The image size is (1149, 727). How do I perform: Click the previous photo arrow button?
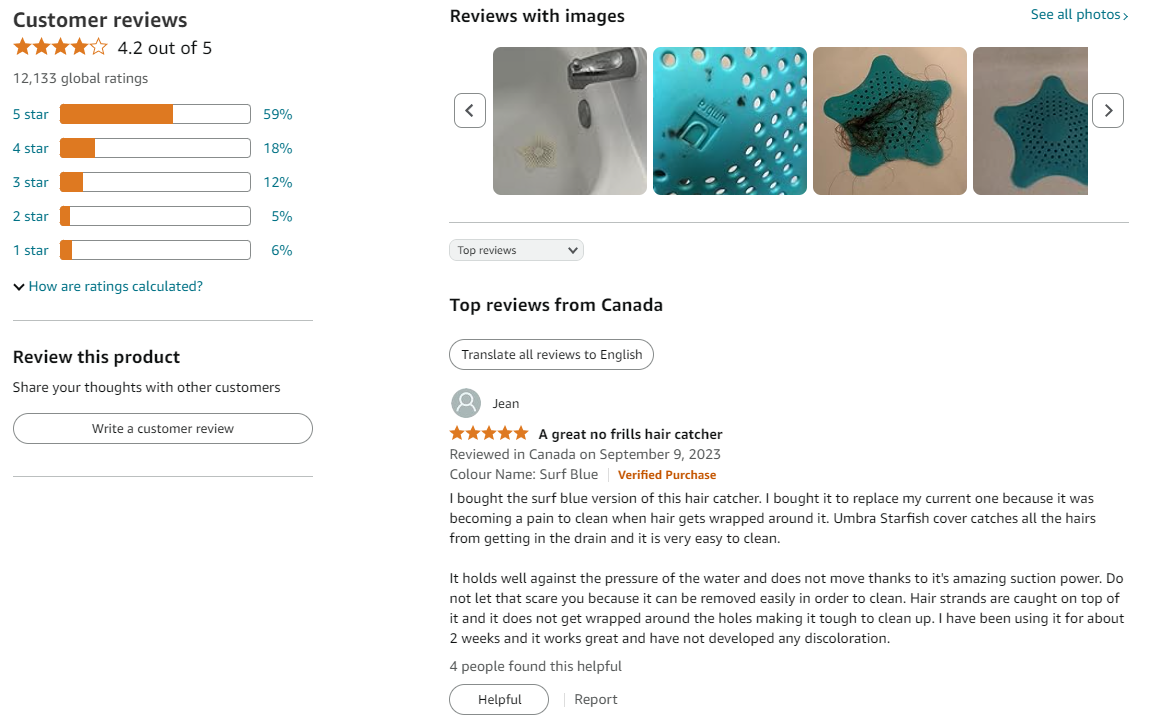click(470, 111)
